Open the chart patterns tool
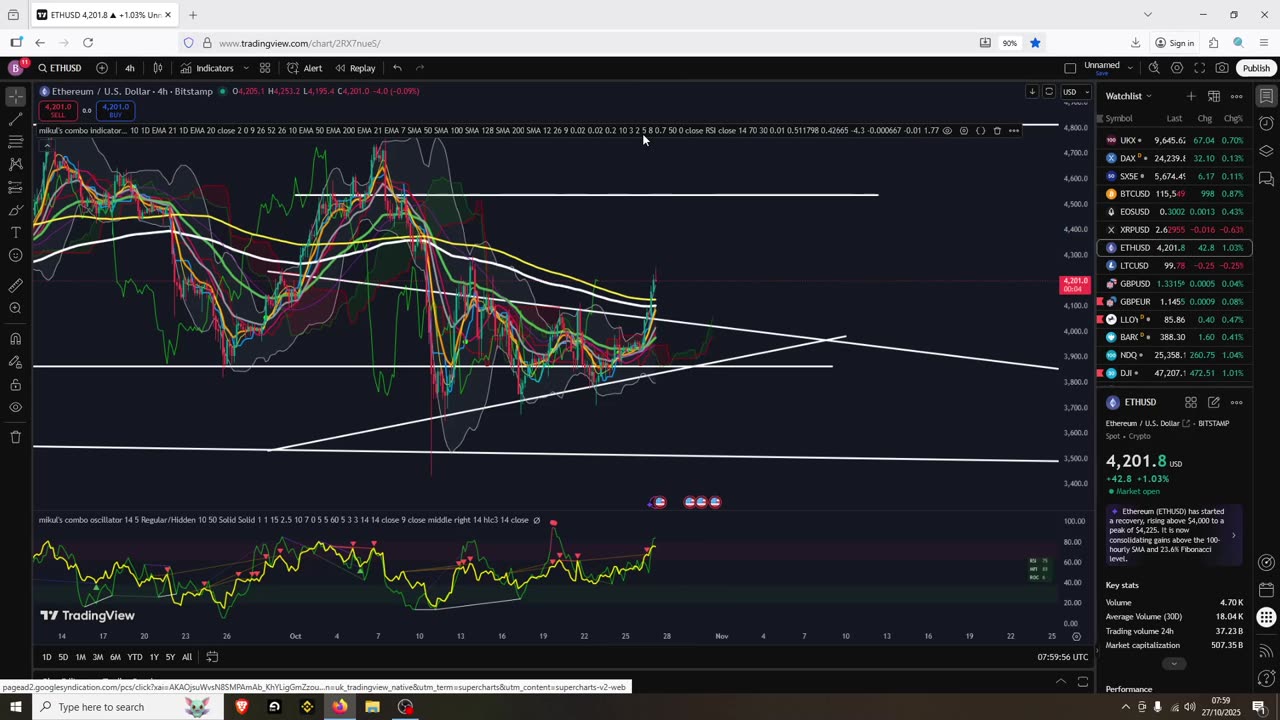Image resolution: width=1280 pixels, height=720 pixels. click(x=15, y=164)
